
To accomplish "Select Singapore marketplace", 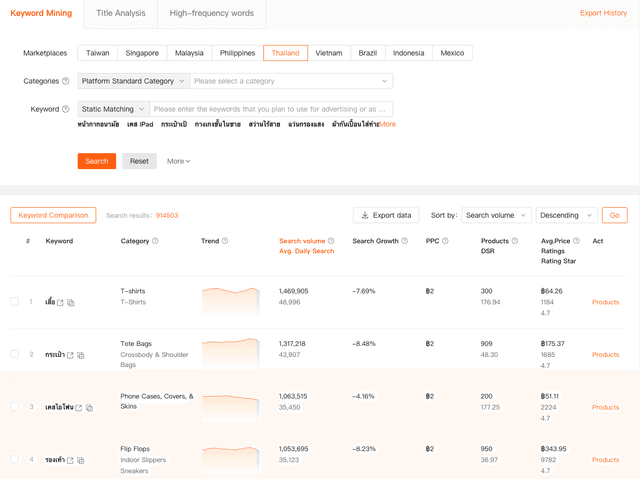I will pyautogui.click(x=142, y=53).
